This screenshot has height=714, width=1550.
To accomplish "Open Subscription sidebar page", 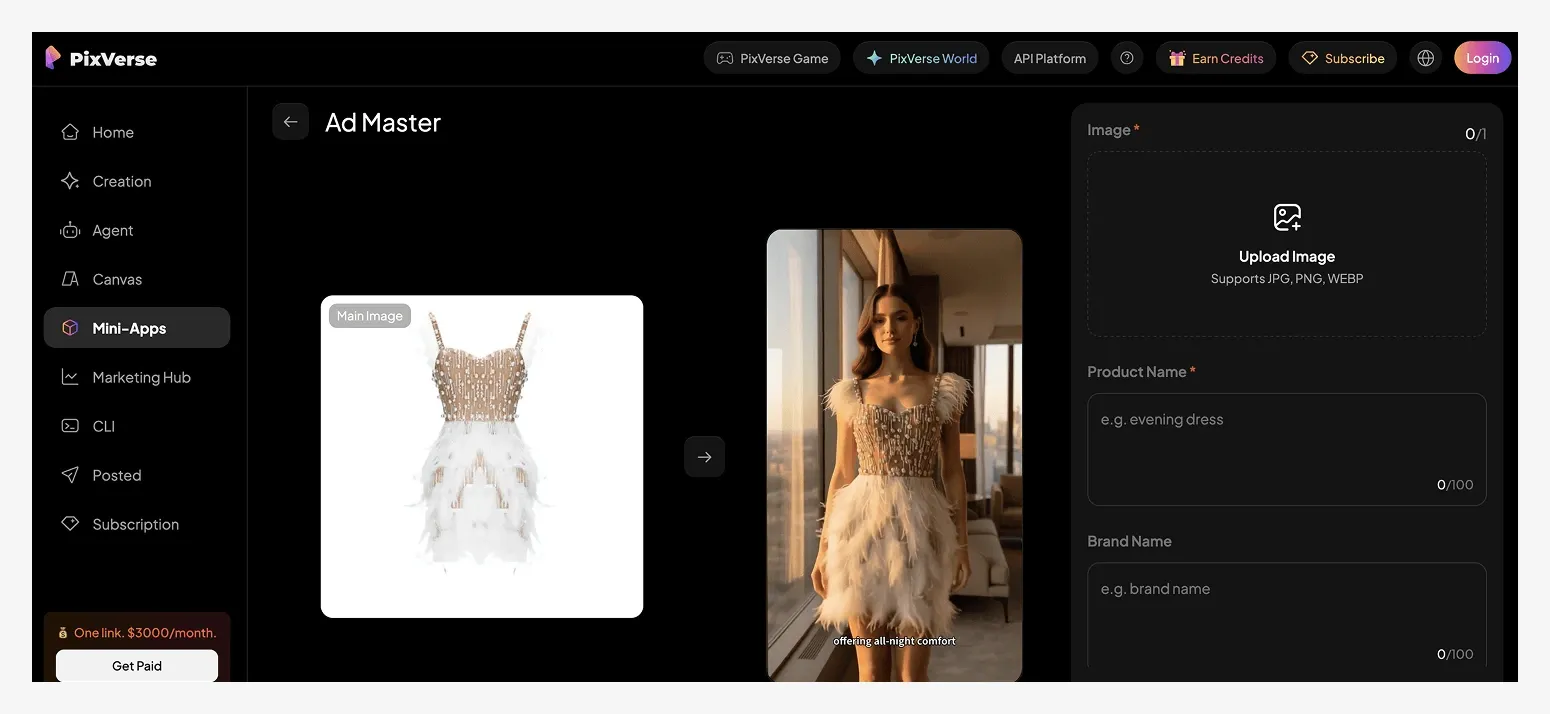I will point(137,524).
